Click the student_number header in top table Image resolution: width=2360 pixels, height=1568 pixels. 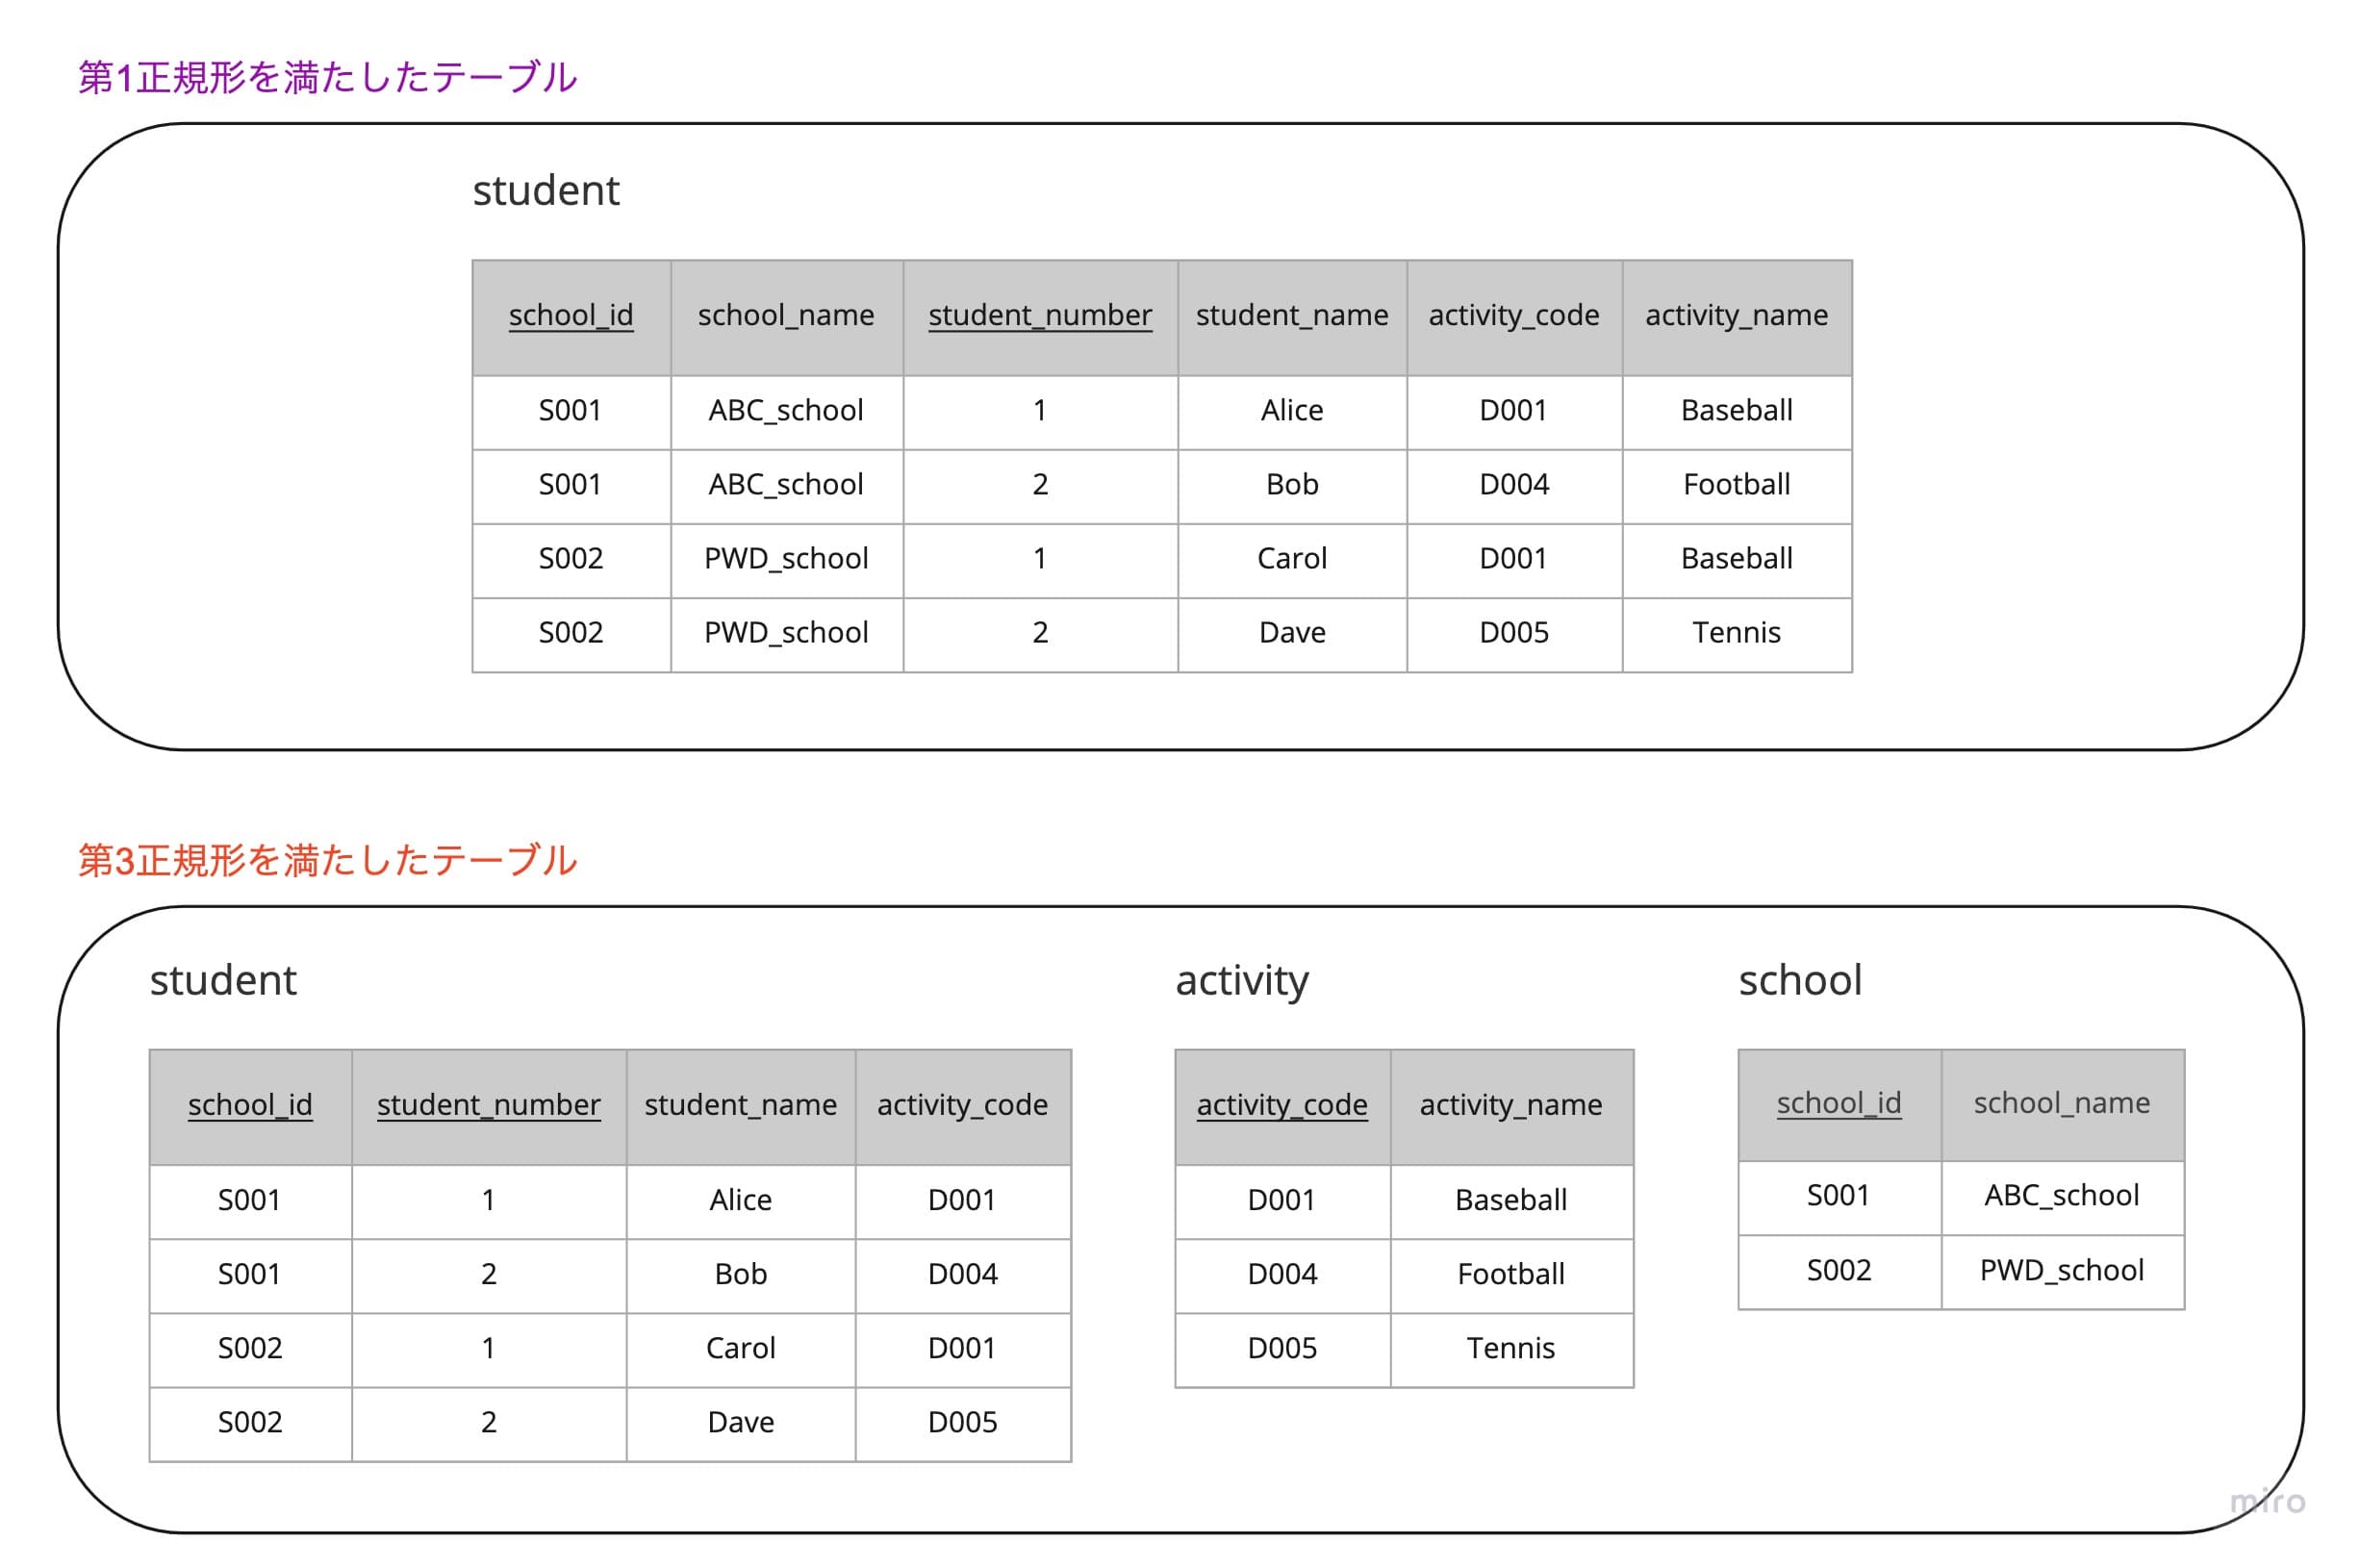[1040, 314]
